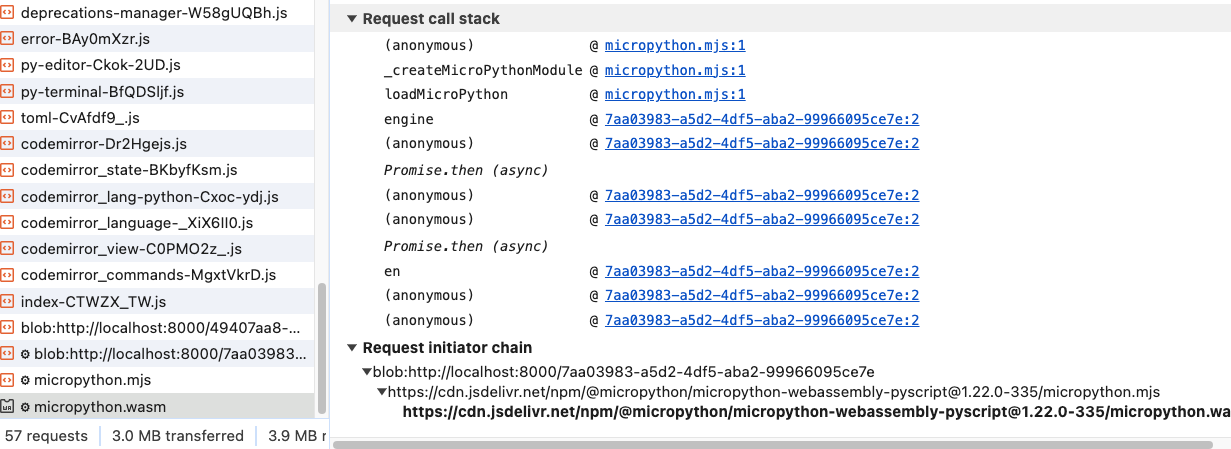Image resolution: width=1231 pixels, height=449 pixels.
Task: Open micropython.mjs:1 link for loadMicroPython
Action: pyautogui.click(x=675, y=95)
